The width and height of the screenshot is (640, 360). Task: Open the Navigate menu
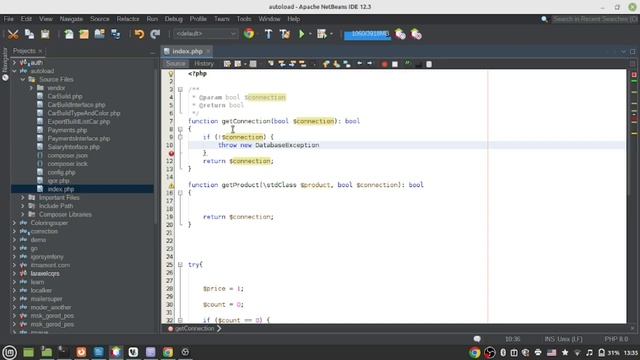click(x=71, y=19)
